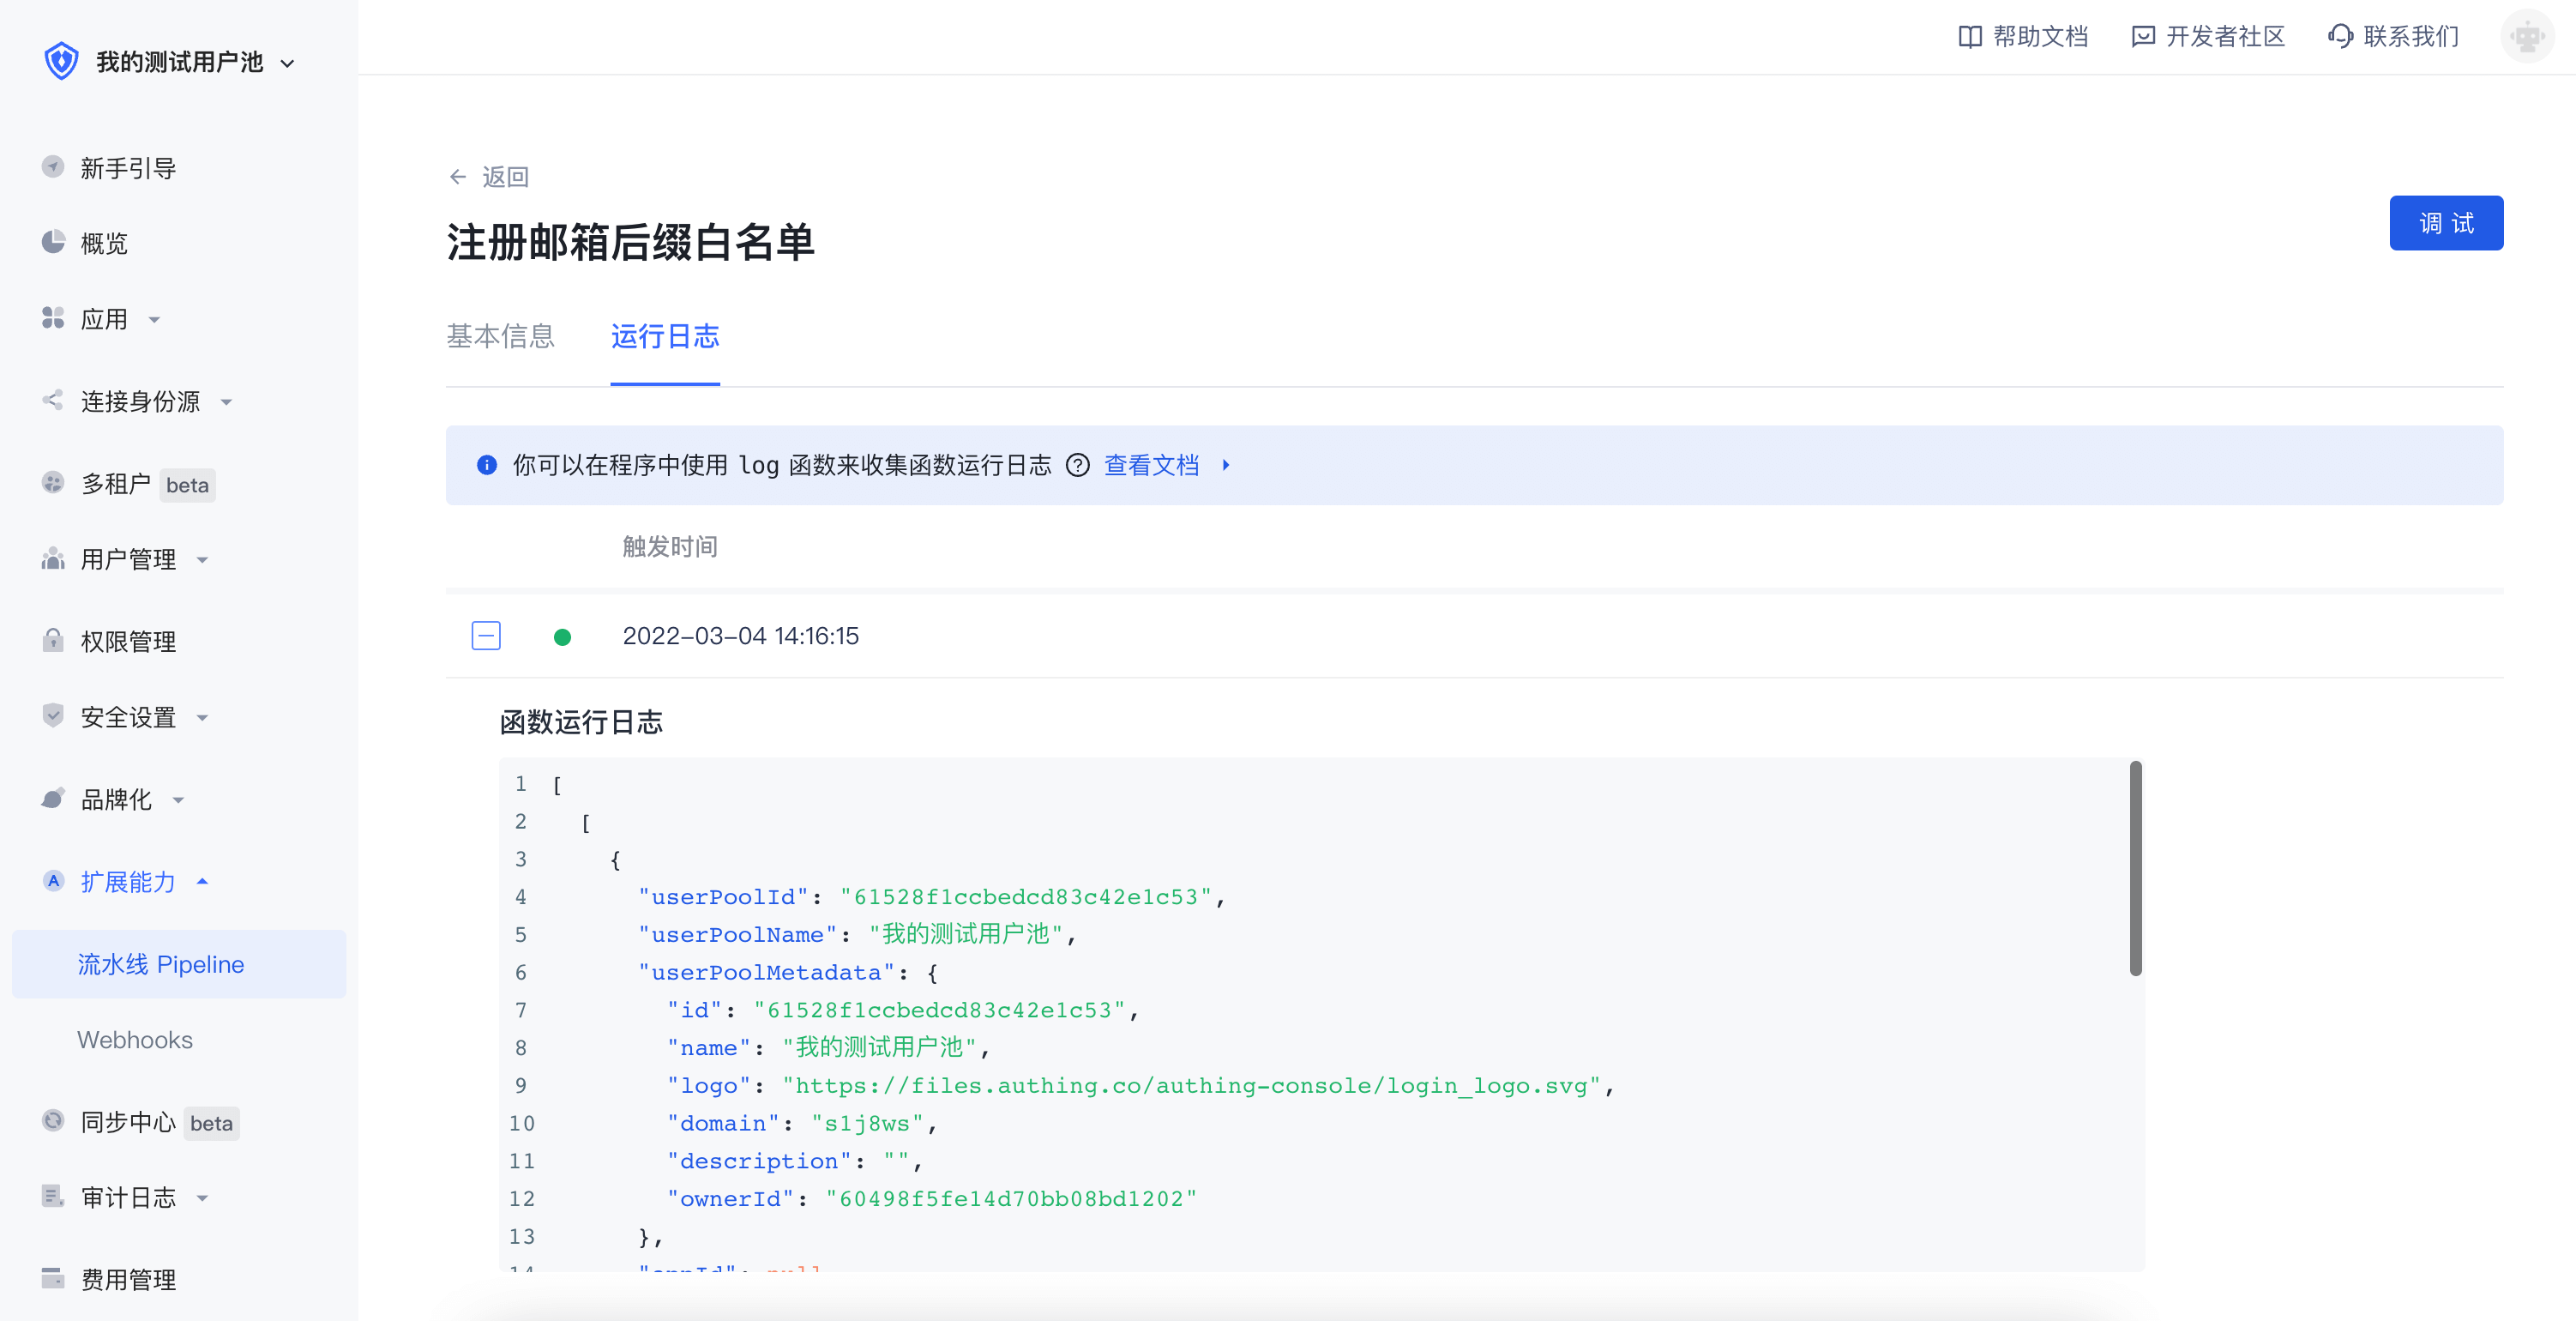2576x1321 pixels.
Task: Click the developer community chat icon
Action: pos(2142,37)
